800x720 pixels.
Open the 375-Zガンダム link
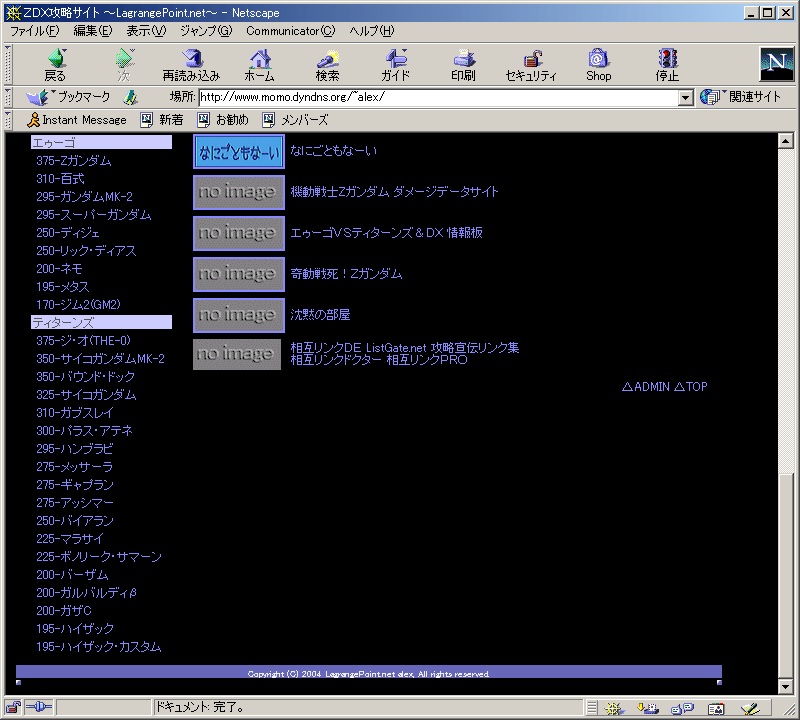pyautogui.click(x=74, y=161)
